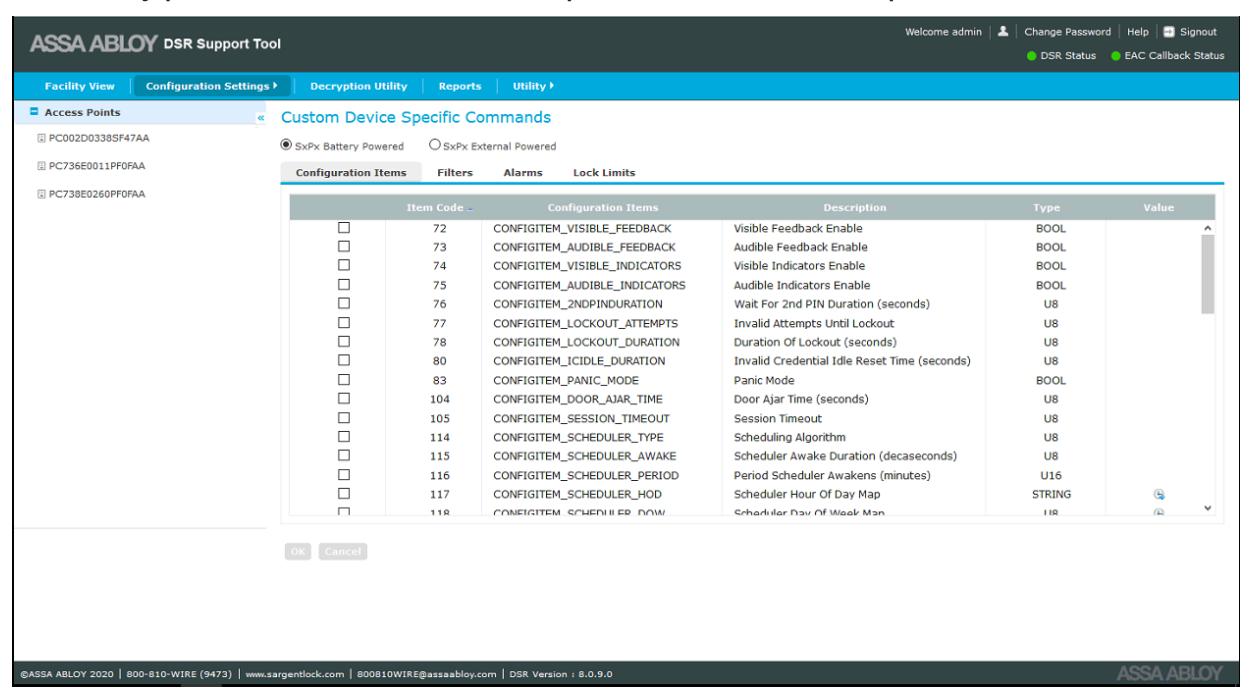Tick checkbox for CONFIGITEM_VISIBLE_INDICATORS
This screenshot has width=1251, height=697.
[x=344, y=266]
